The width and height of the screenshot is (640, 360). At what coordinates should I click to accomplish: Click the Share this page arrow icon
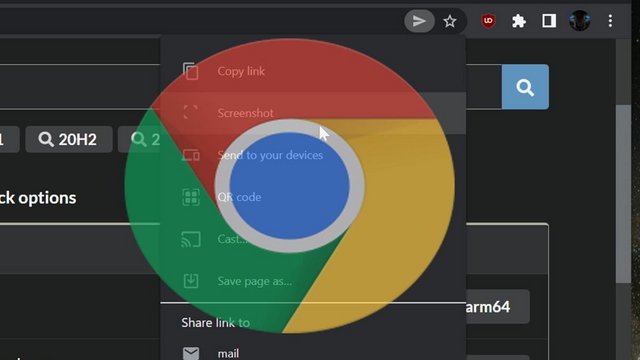(x=419, y=21)
